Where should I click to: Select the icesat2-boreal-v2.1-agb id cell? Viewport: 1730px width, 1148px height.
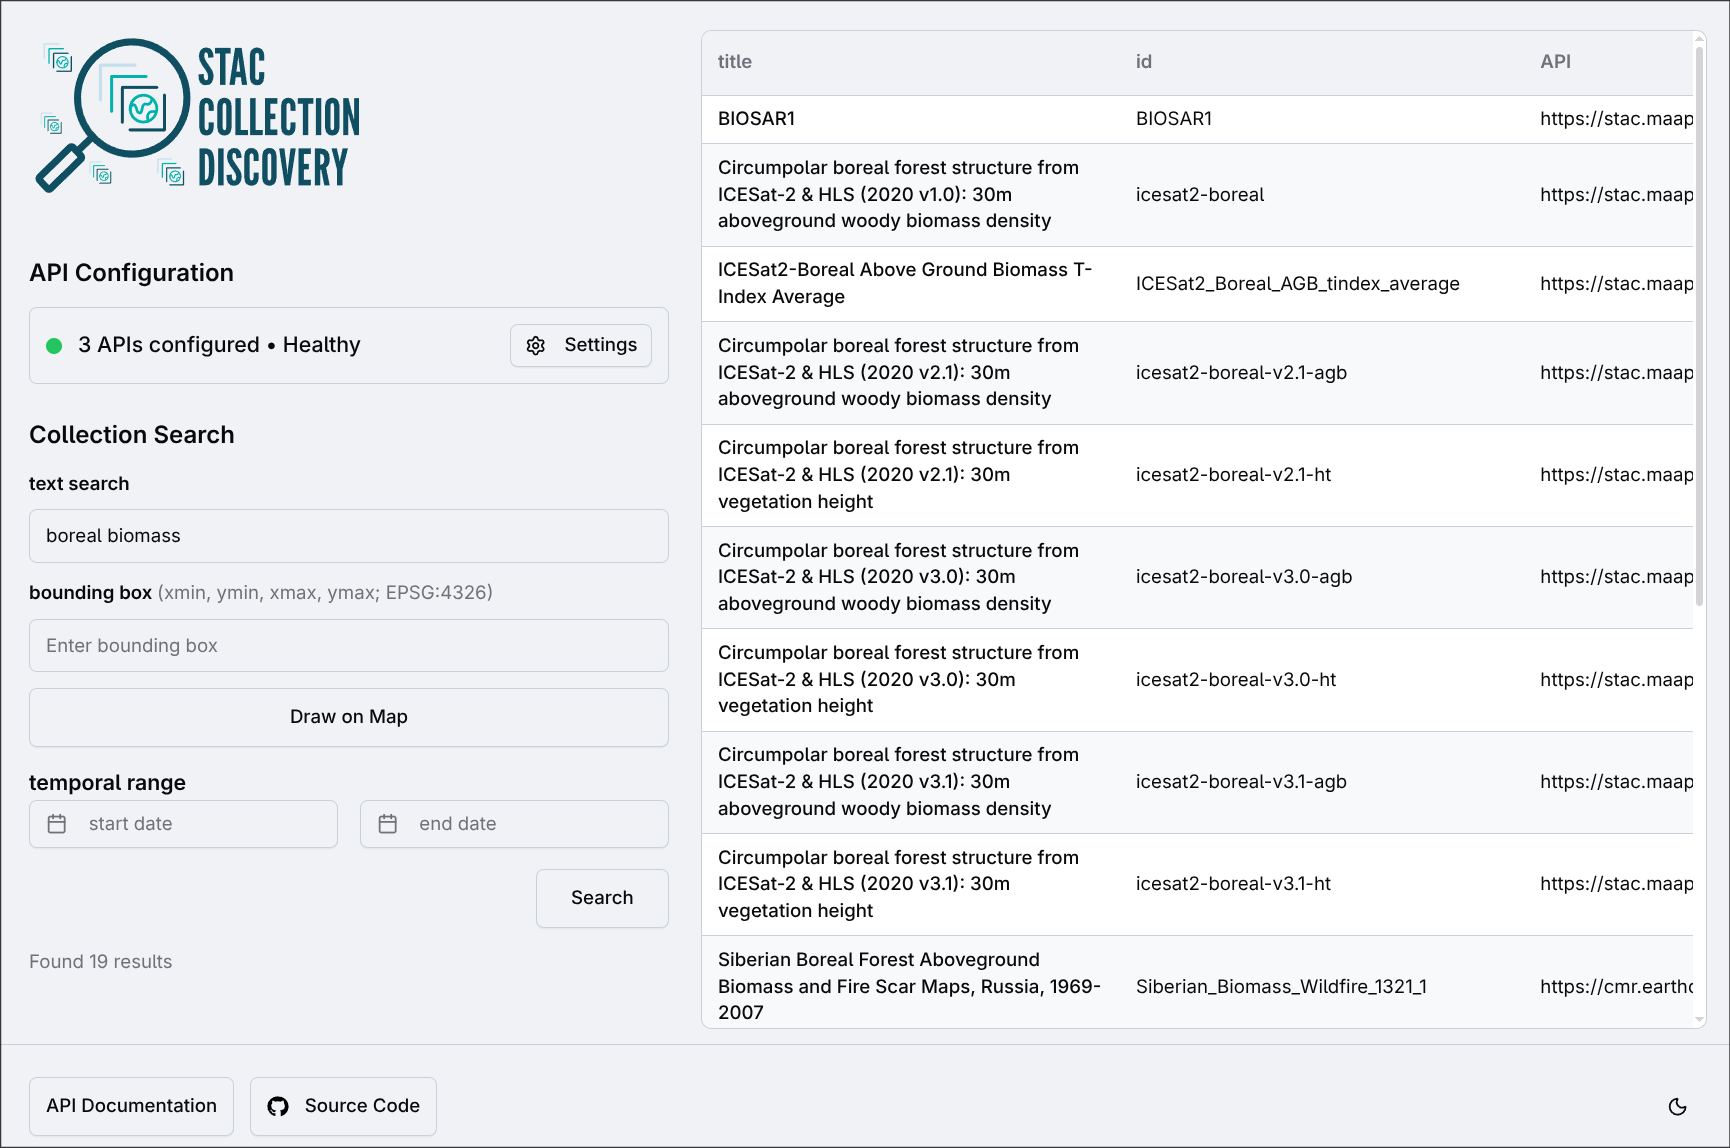tap(1241, 373)
